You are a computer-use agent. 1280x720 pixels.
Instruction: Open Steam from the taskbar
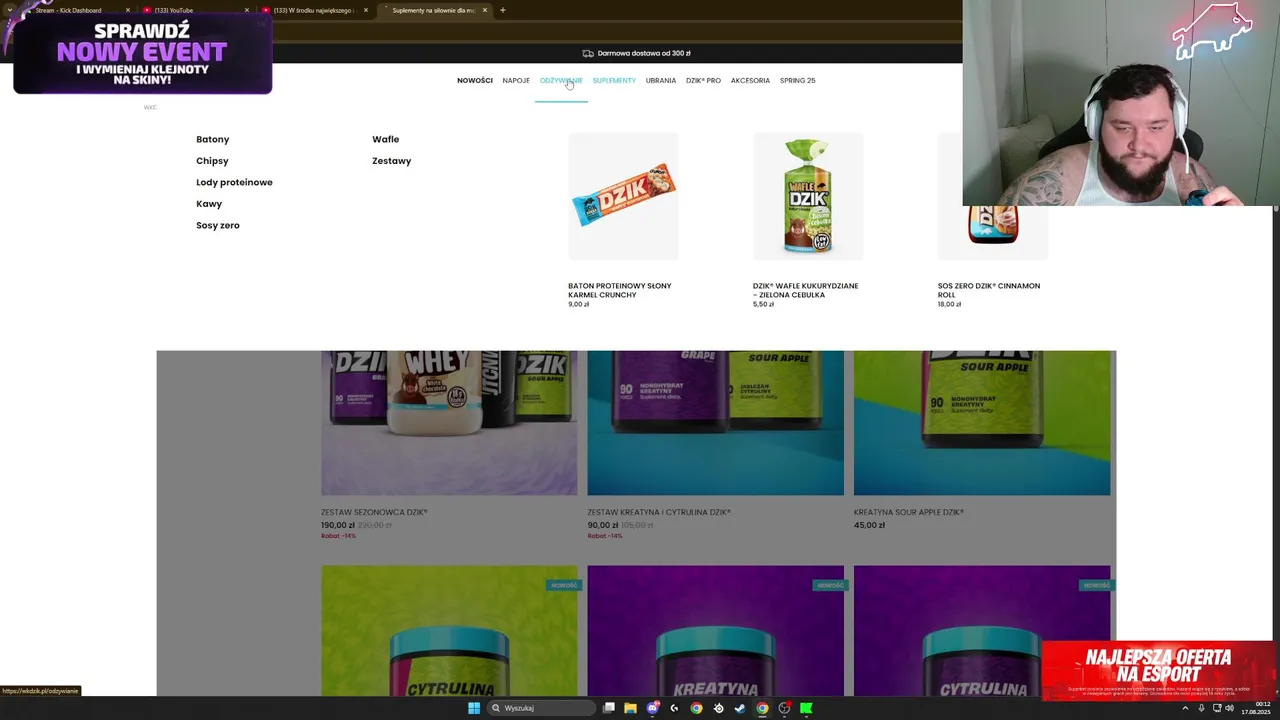click(x=740, y=708)
